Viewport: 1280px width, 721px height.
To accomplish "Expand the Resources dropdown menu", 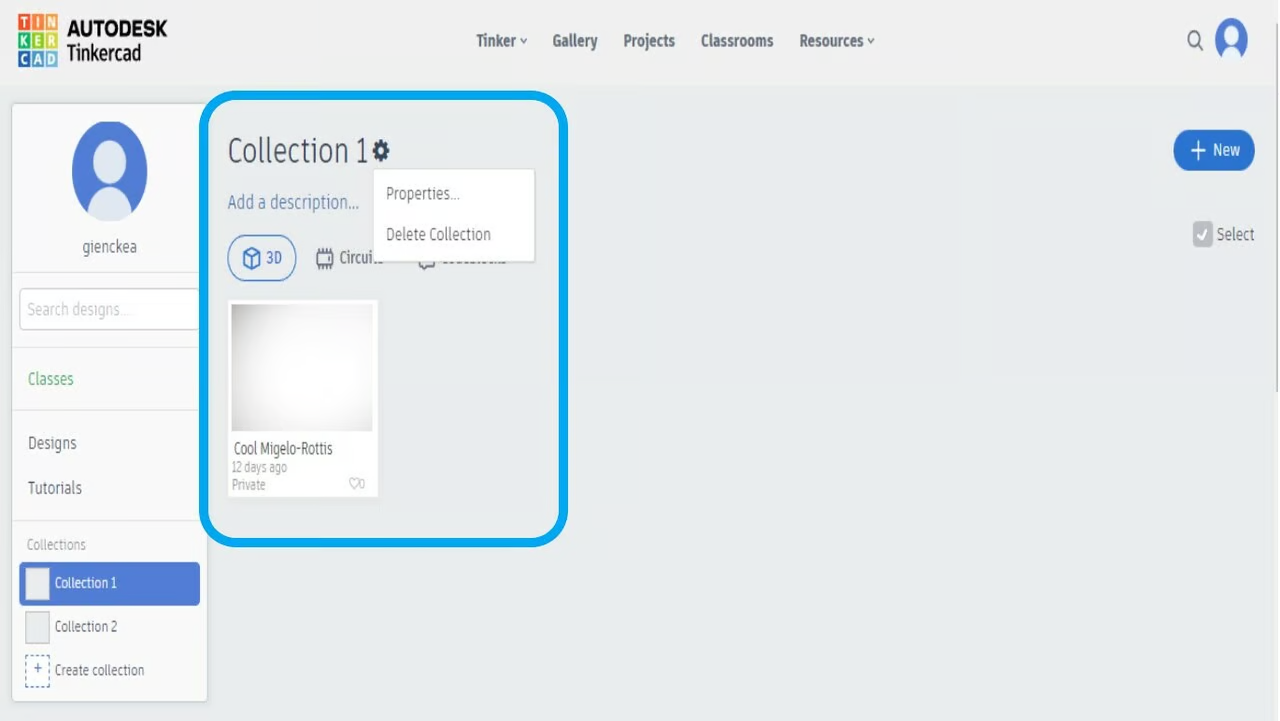I will point(836,41).
